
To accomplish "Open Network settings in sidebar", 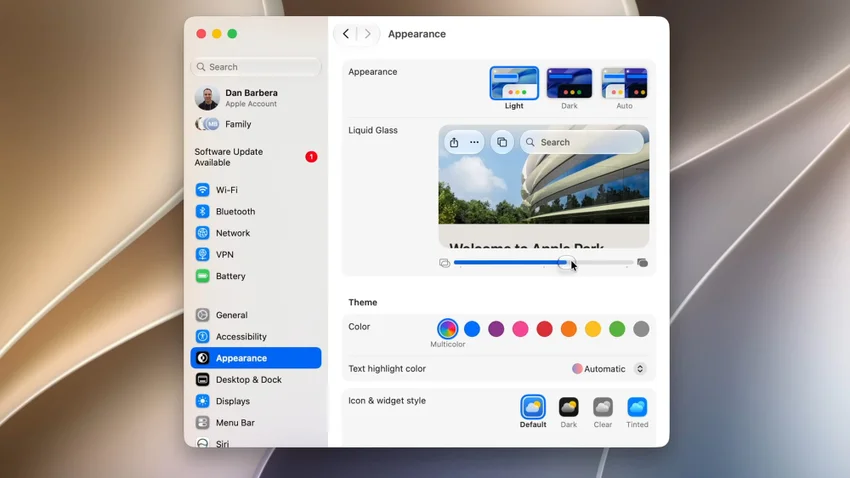I will tap(255, 233).
